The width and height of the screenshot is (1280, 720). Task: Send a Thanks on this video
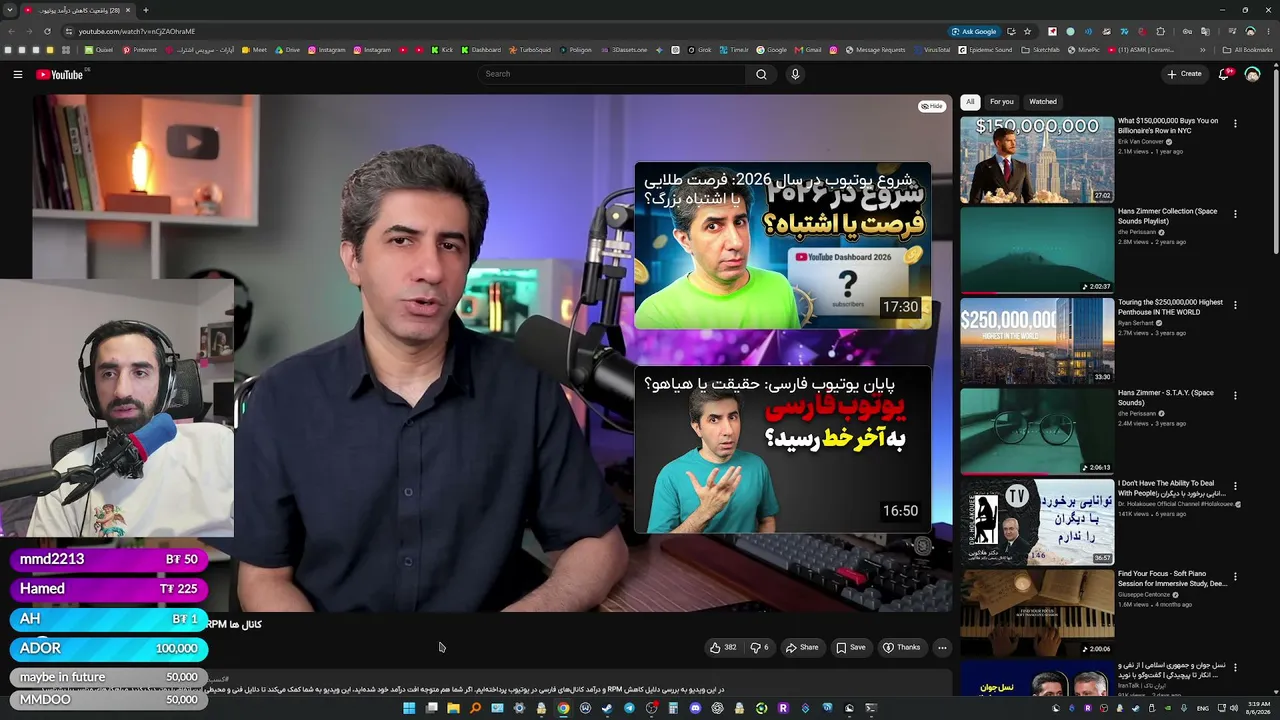pyautogui.click(x=901, y=647)
